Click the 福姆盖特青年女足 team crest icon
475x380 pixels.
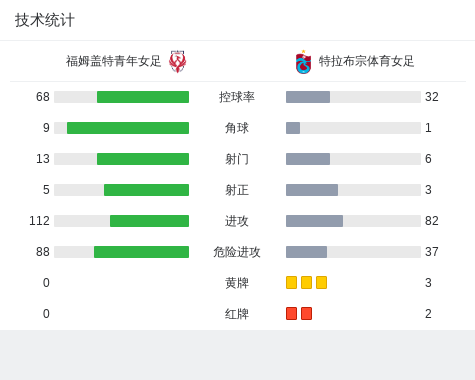(x=177, y=61)
